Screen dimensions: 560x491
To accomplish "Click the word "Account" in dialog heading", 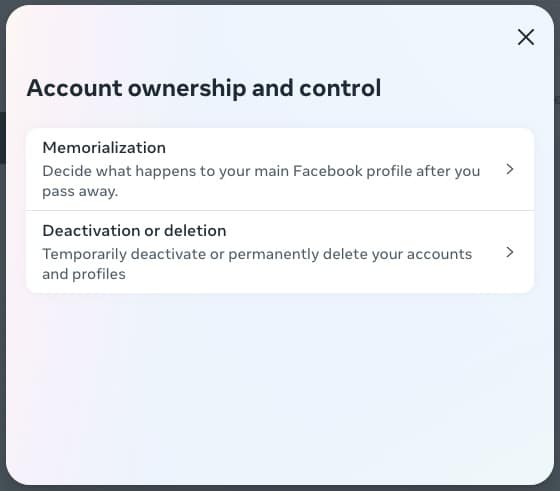I will click(75, 88).
